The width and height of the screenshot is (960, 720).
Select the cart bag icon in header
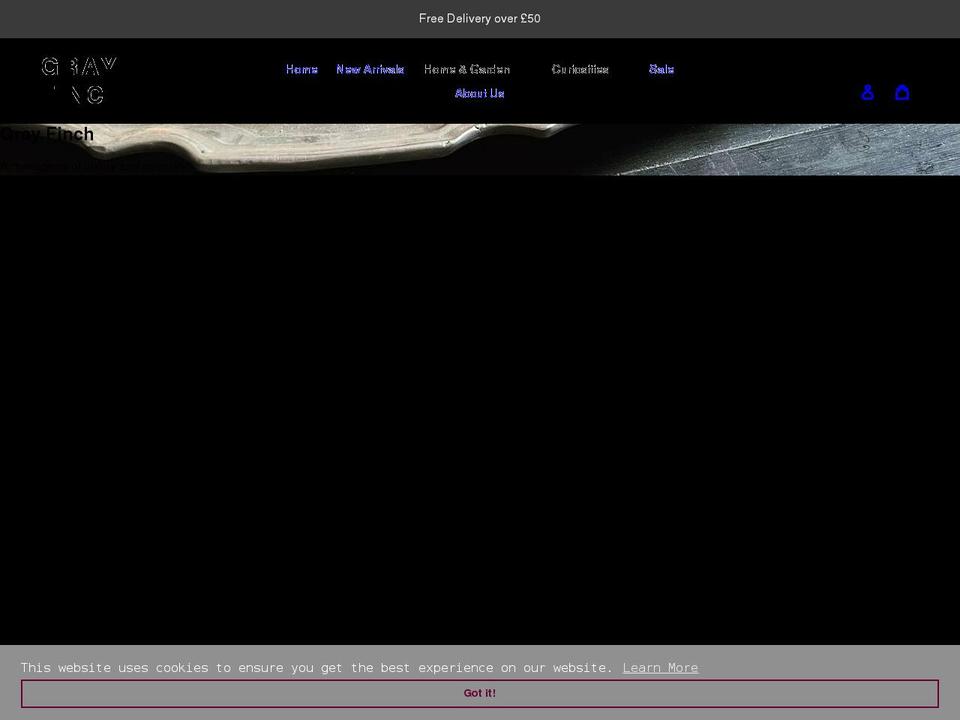[x=902, y=92]
